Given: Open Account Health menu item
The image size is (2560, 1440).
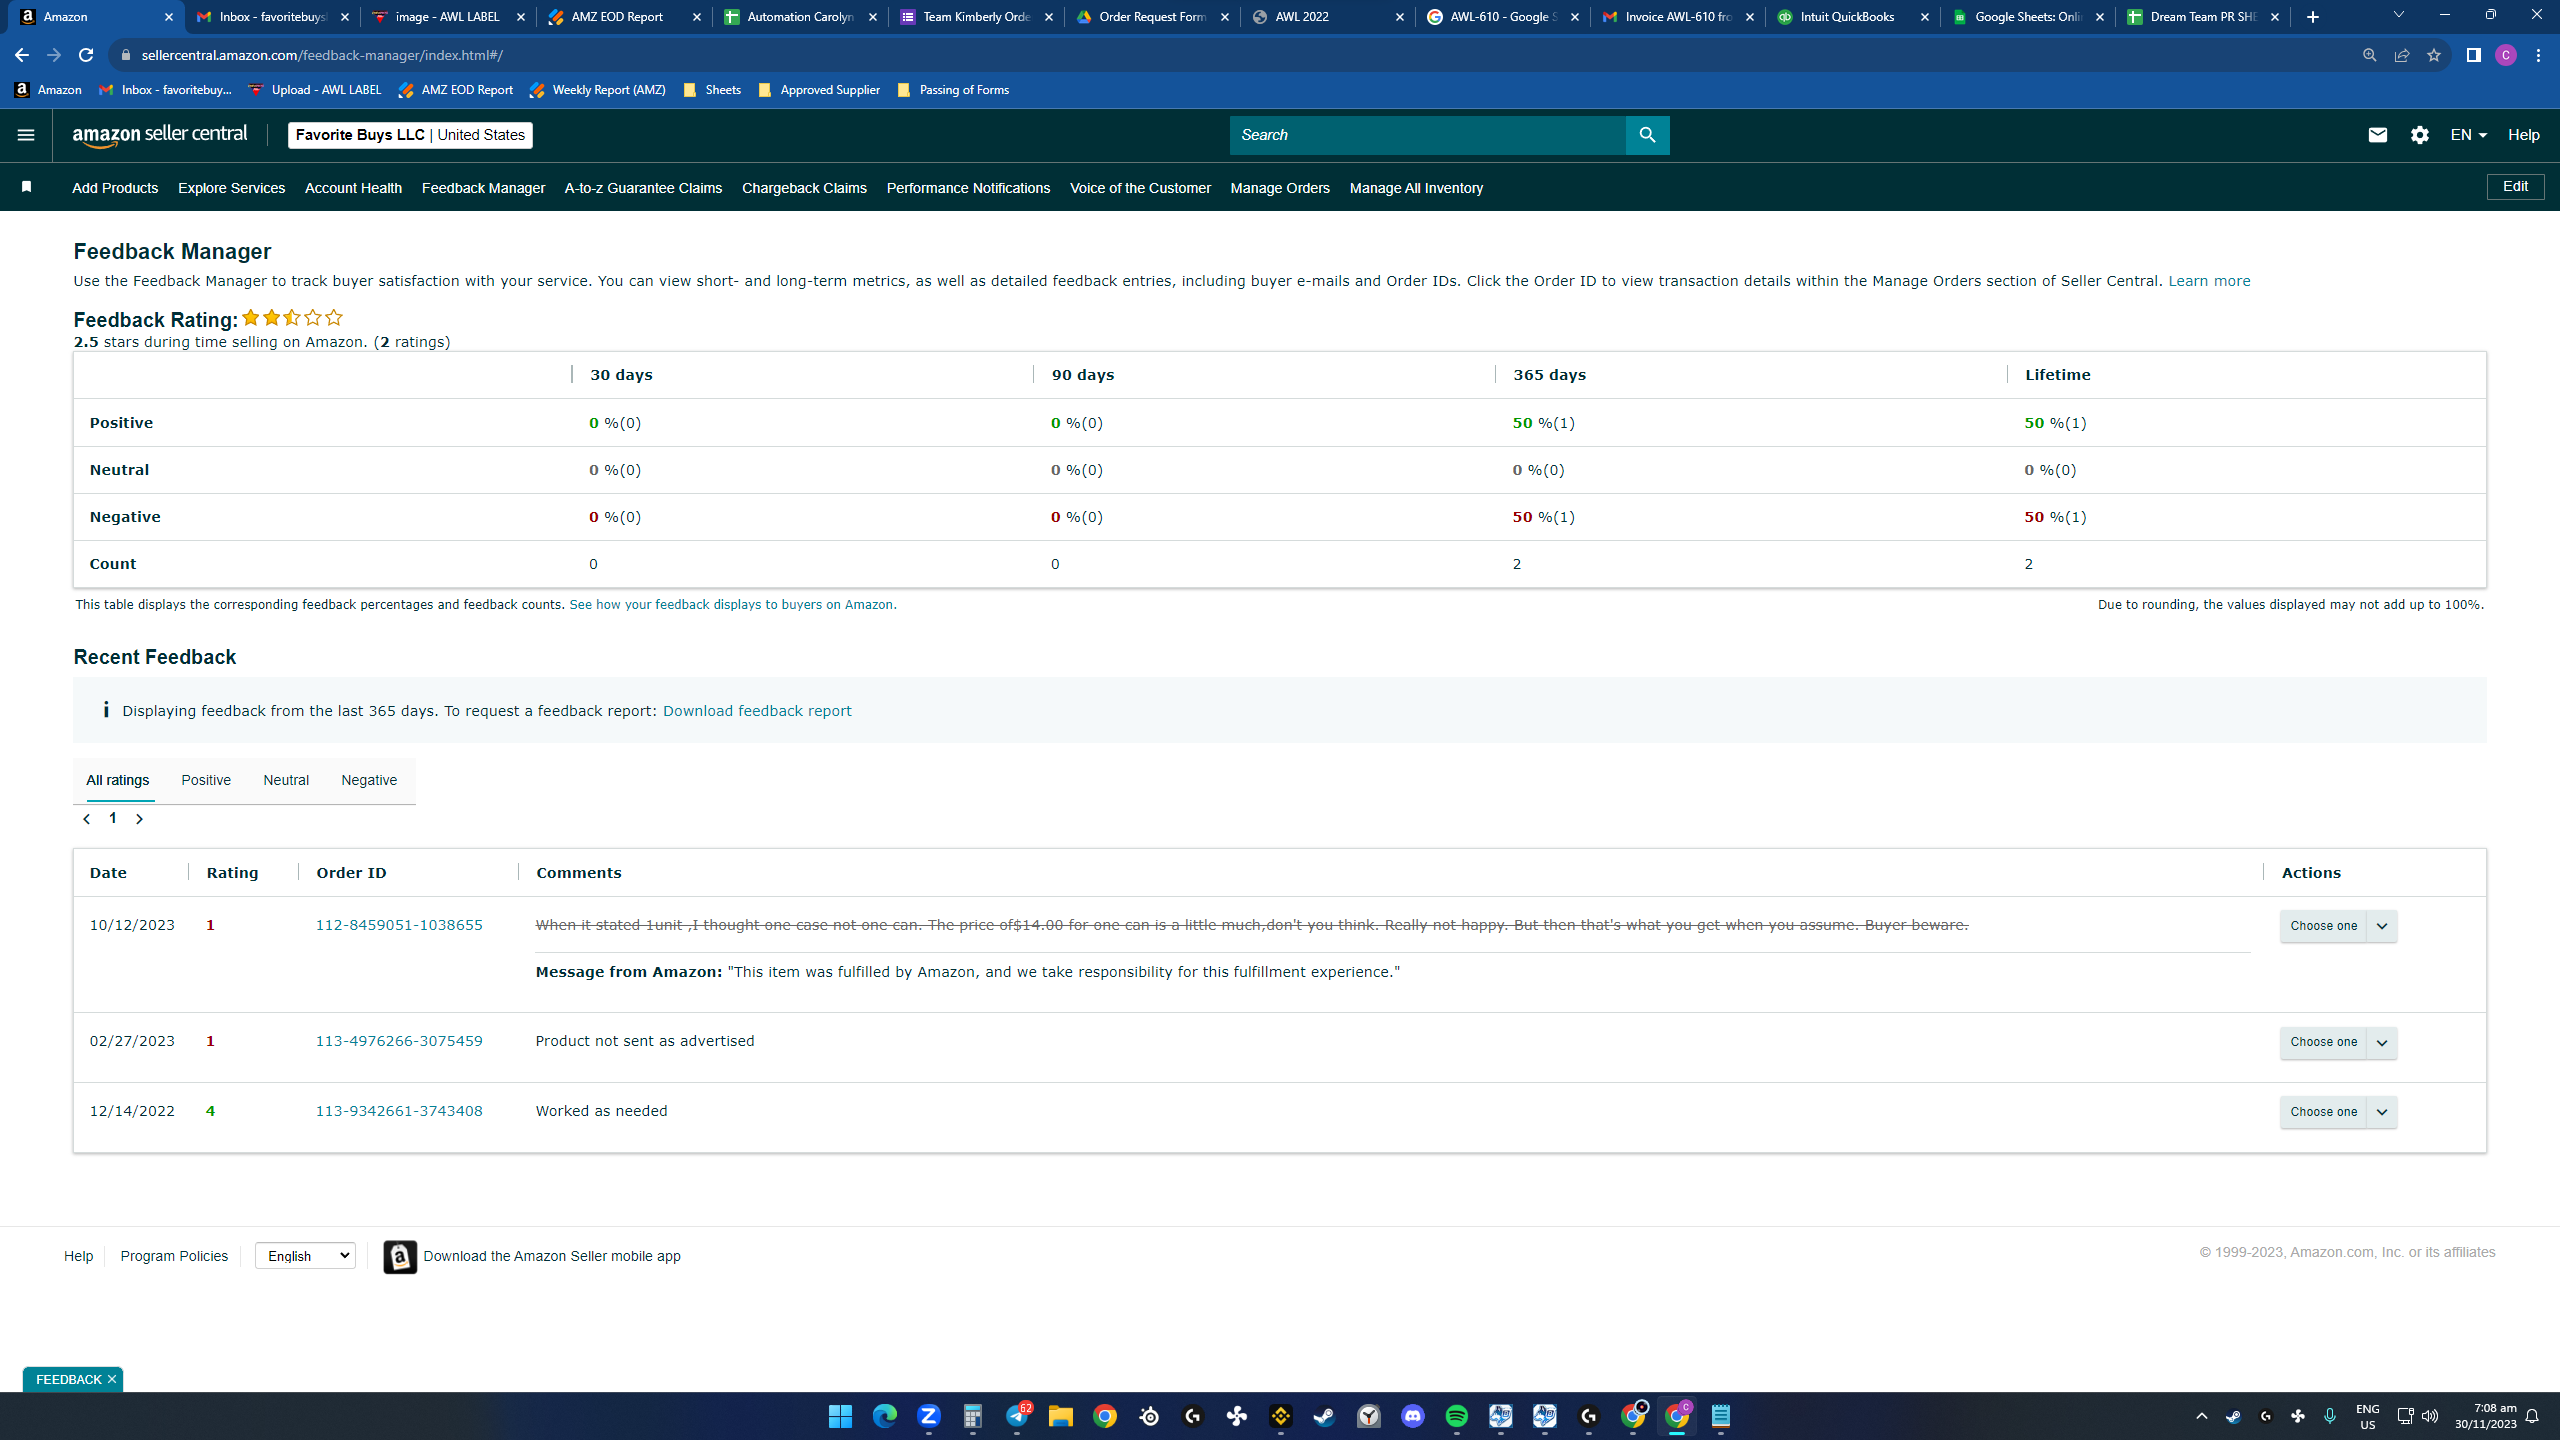Looking at the screenshot, I should [x=353, y=188].
